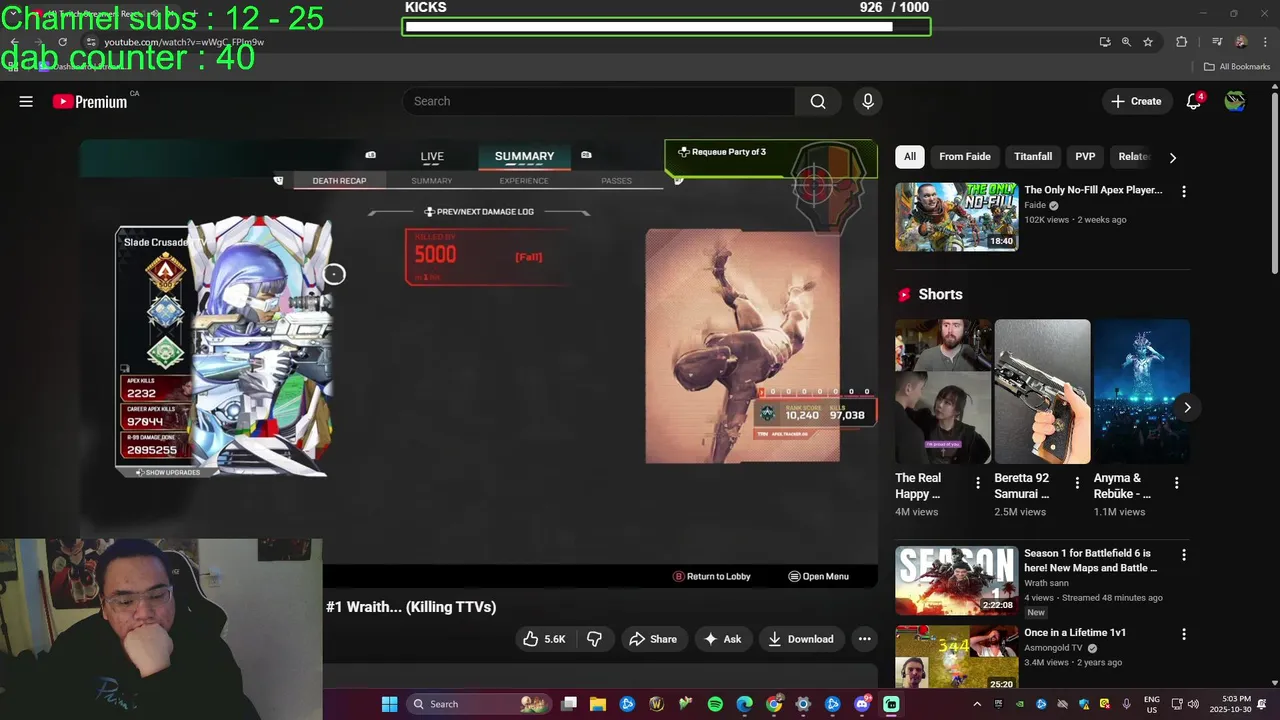Select the PVP chip
The image size is (1280, 720).
tap(1085, 156)
